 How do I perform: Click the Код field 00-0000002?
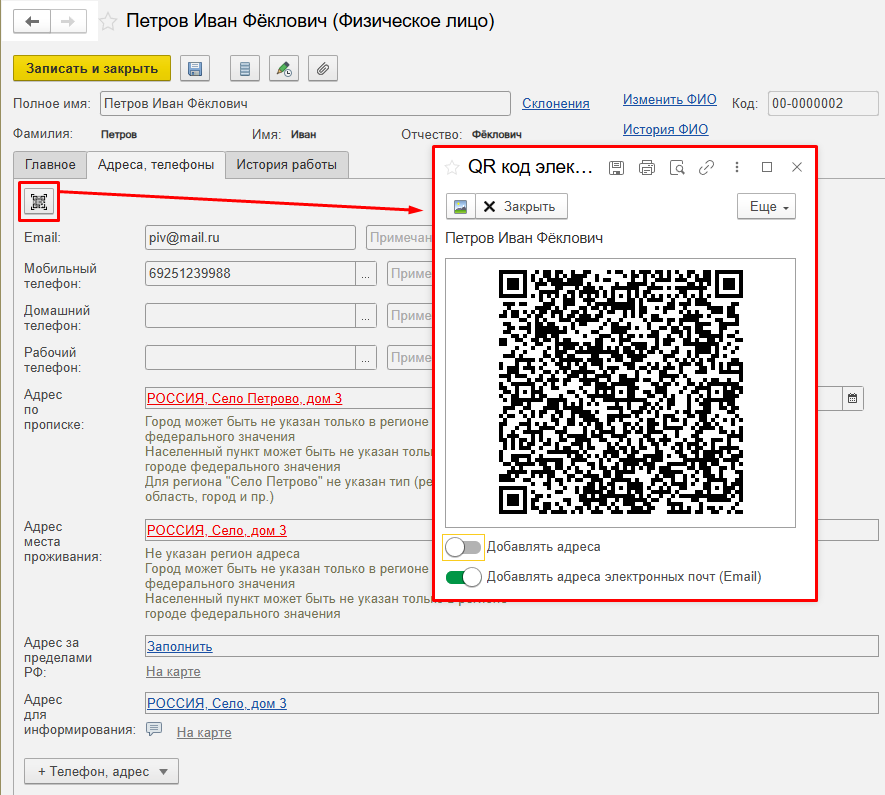[x=823, y=104]
